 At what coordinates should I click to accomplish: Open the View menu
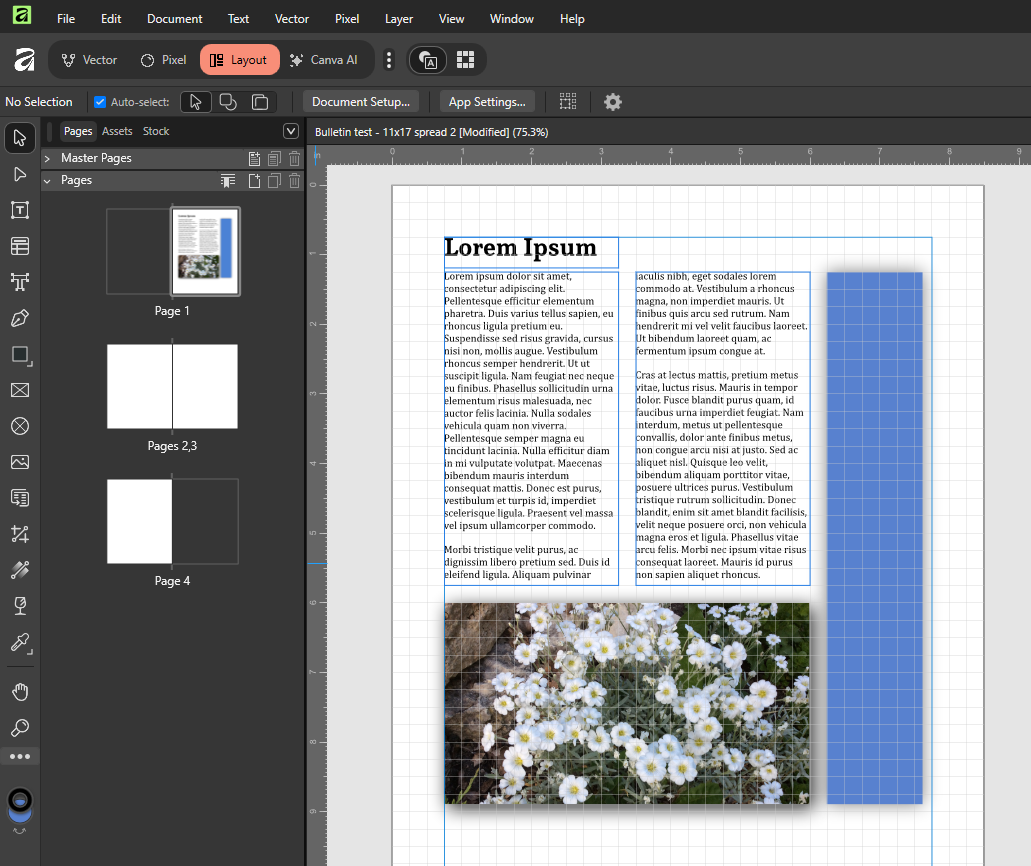[451, 19]
